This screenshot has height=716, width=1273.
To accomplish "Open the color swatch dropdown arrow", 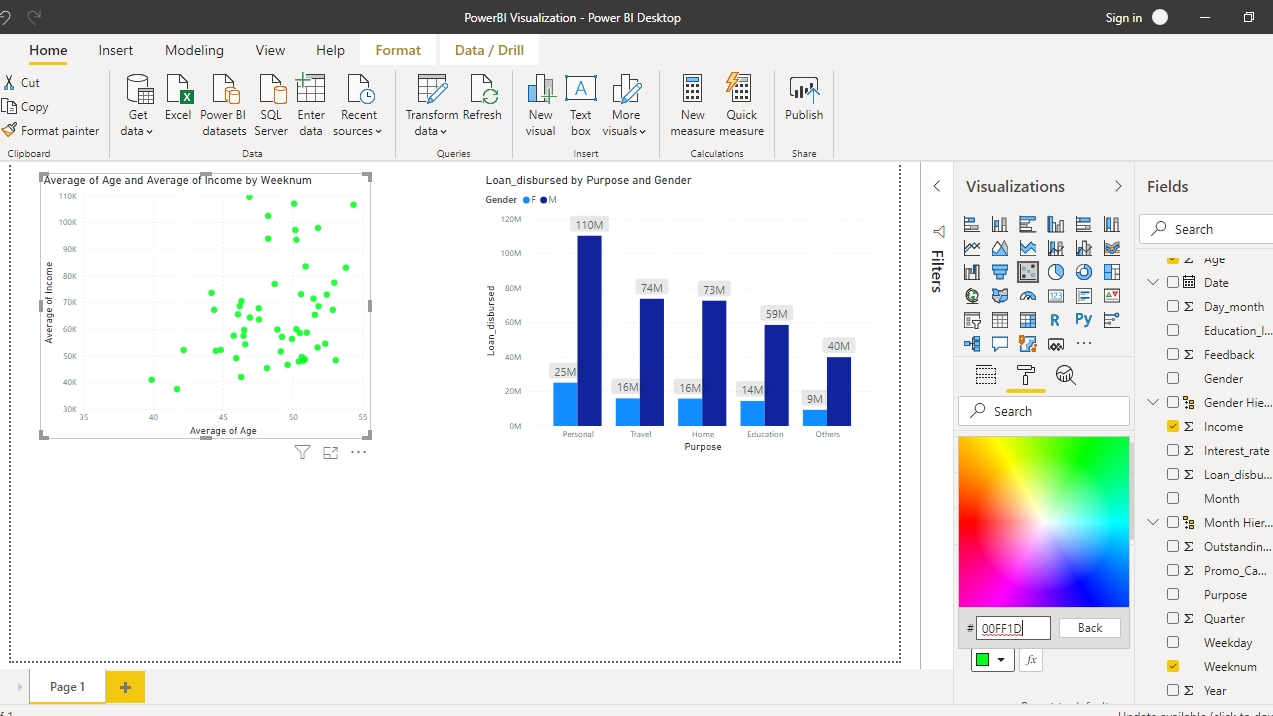I will coord(1001,660).
